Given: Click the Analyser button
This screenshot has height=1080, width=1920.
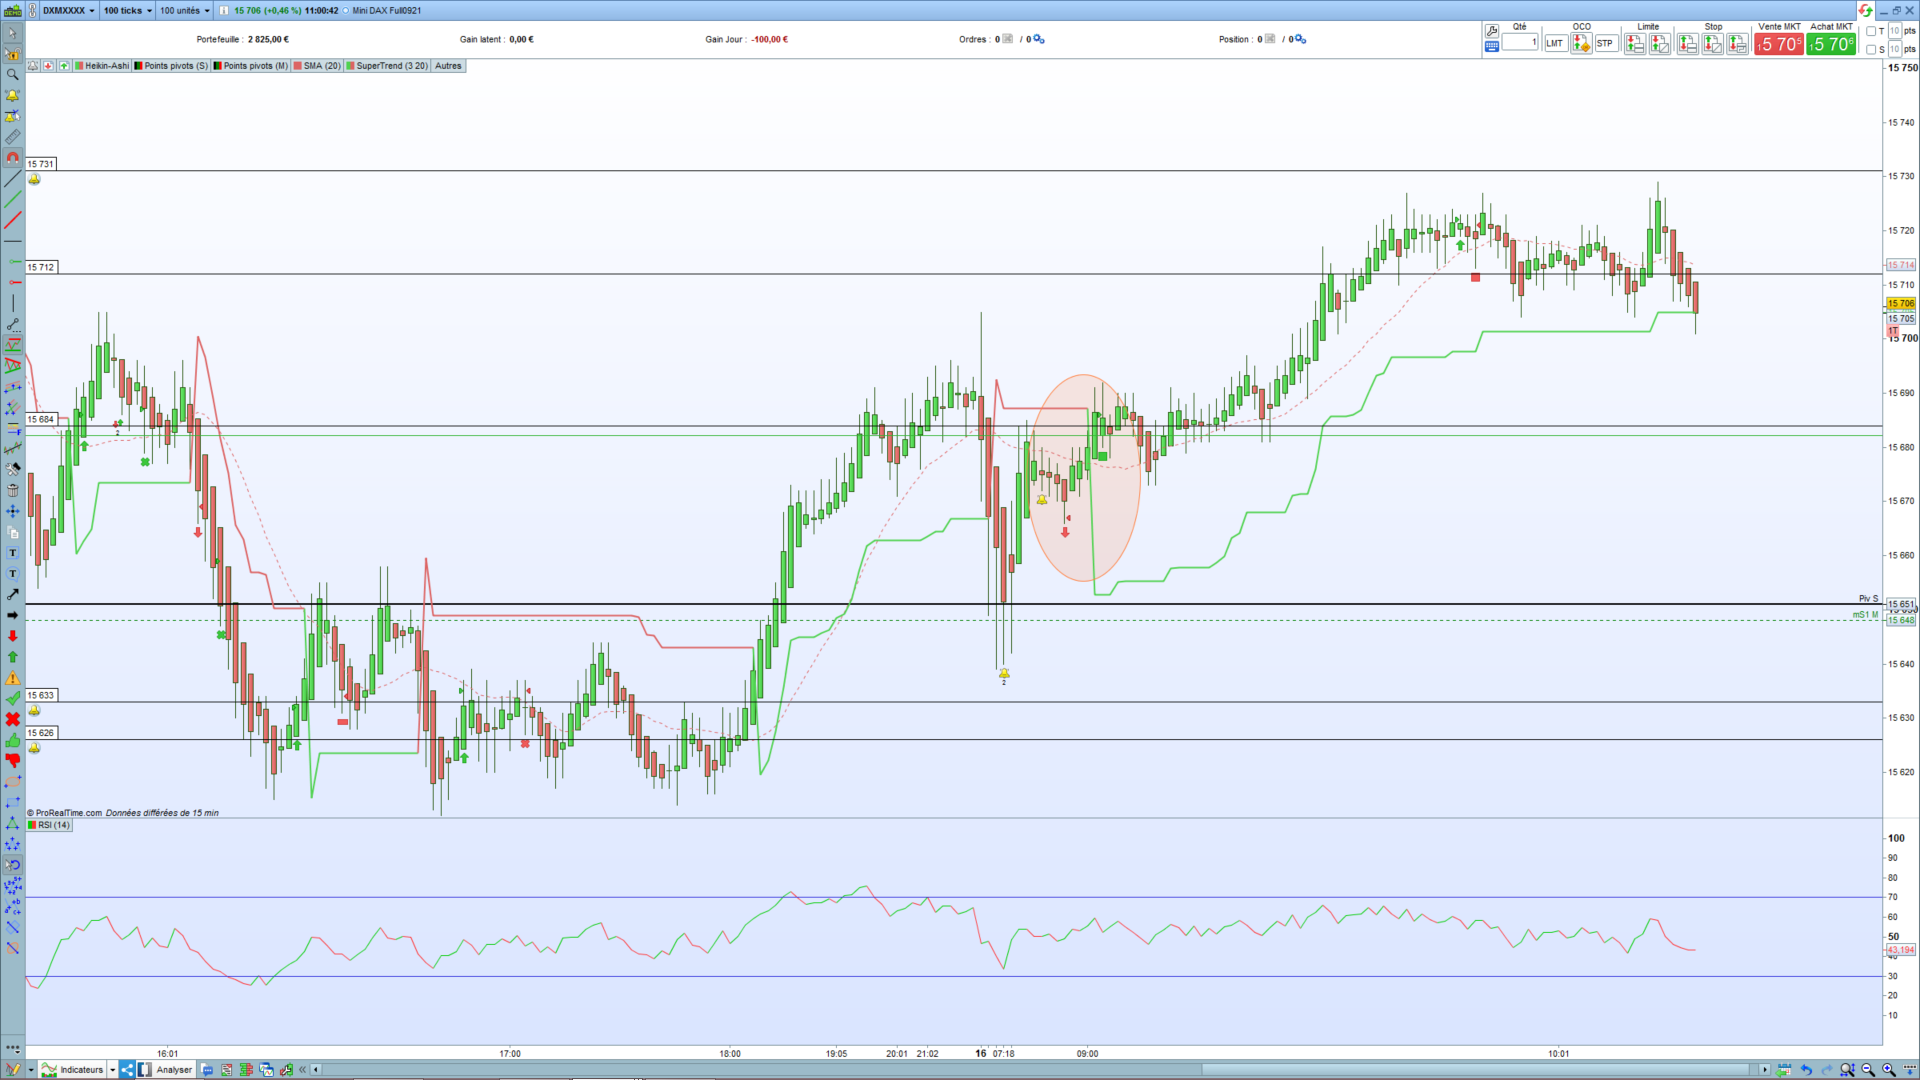Looking at the screenshot, I should point(173,1070).
